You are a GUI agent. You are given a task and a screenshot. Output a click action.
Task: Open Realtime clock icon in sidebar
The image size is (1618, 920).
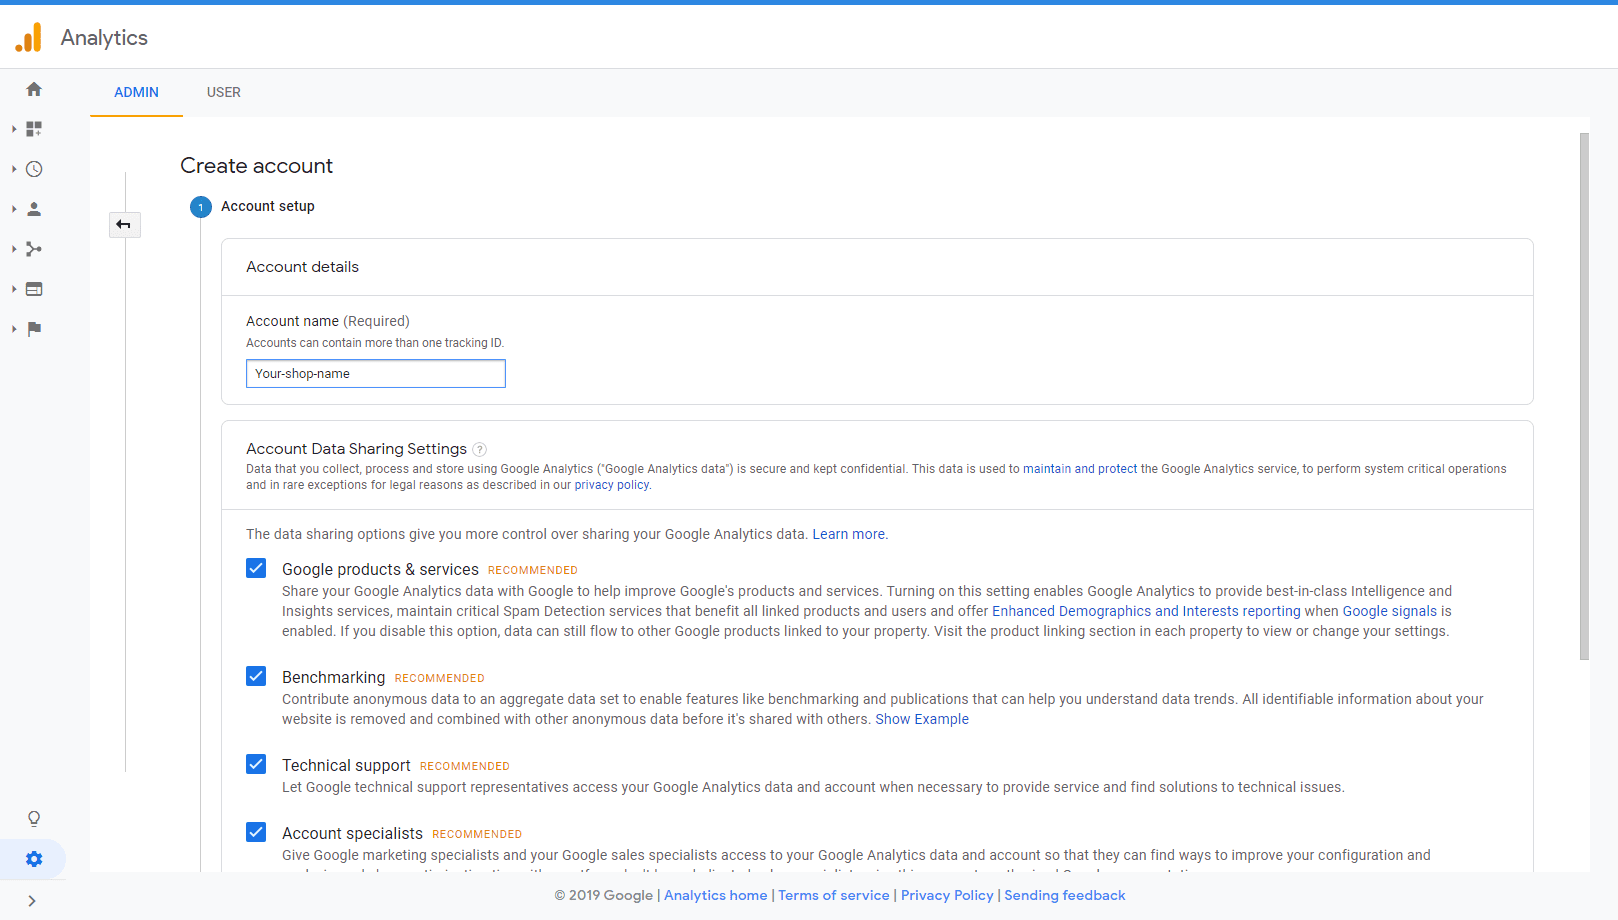(x=34, y=169)
